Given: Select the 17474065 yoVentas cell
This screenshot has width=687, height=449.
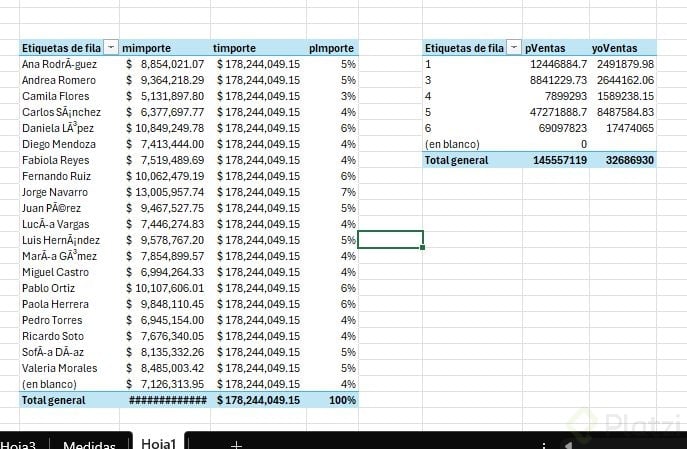Looking at the screenshot, I should pos(623,128).
